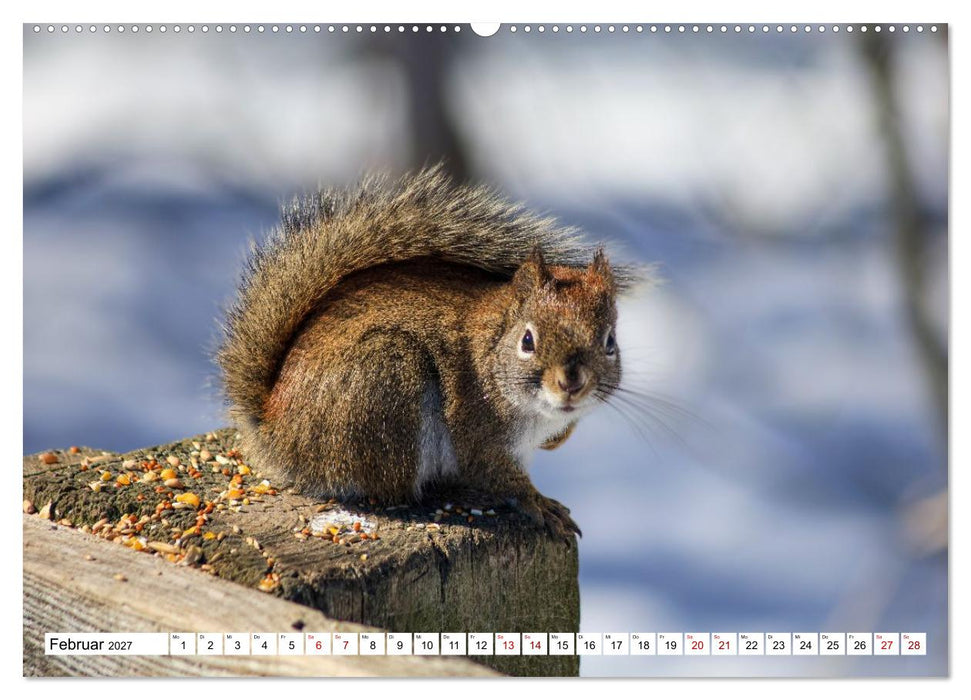This screenshot has height=700, width=971.
Task: Pick the red date 20
Action: pos(697,644)
